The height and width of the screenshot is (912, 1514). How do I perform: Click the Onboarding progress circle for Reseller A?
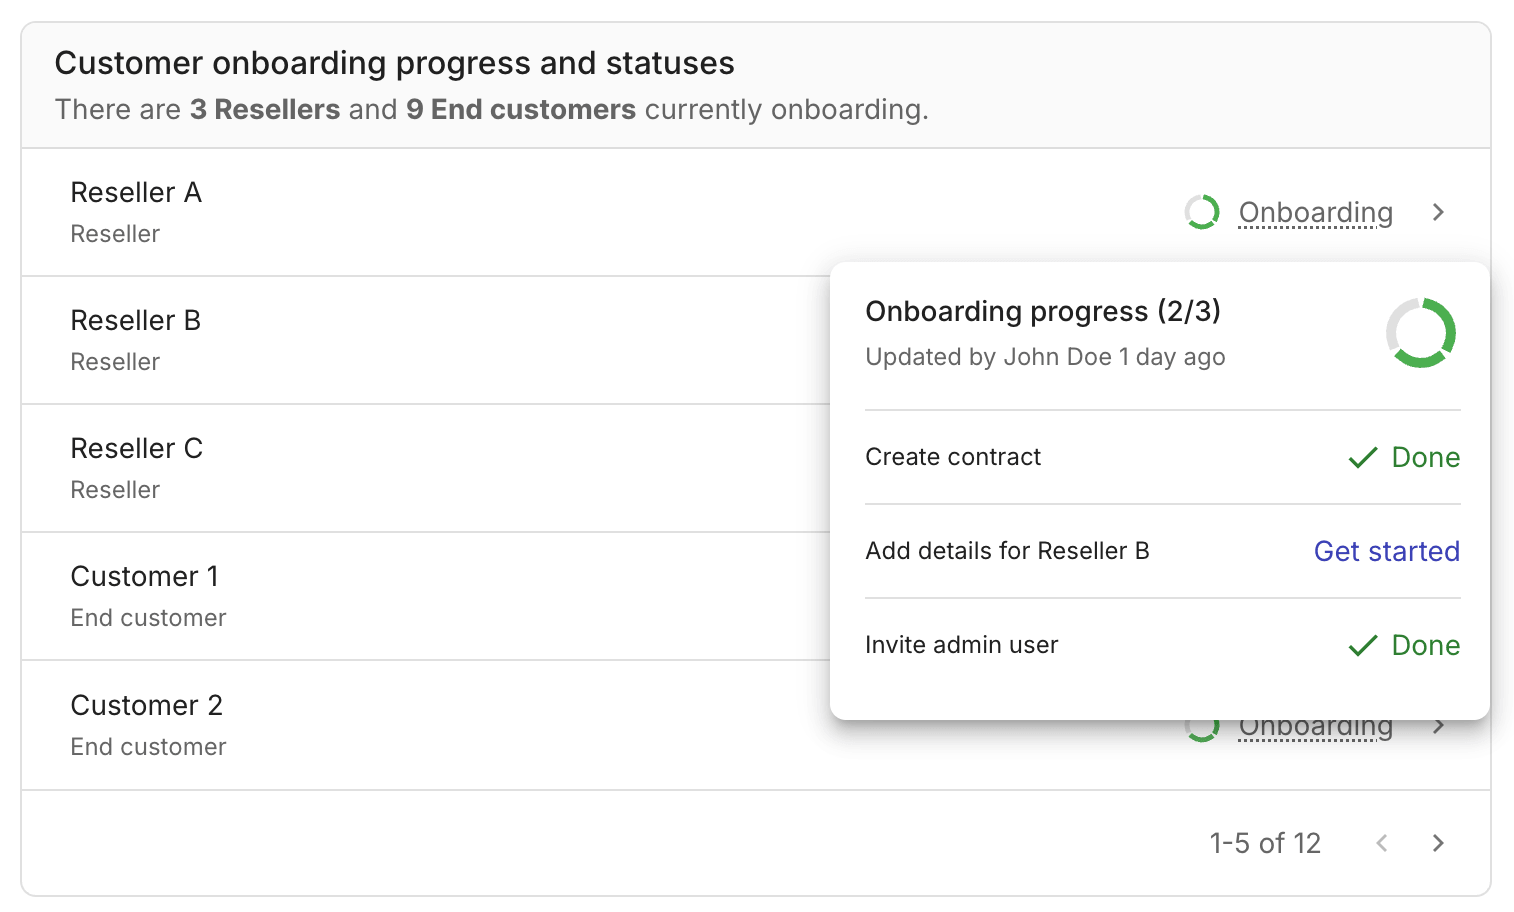(1202, 212)
